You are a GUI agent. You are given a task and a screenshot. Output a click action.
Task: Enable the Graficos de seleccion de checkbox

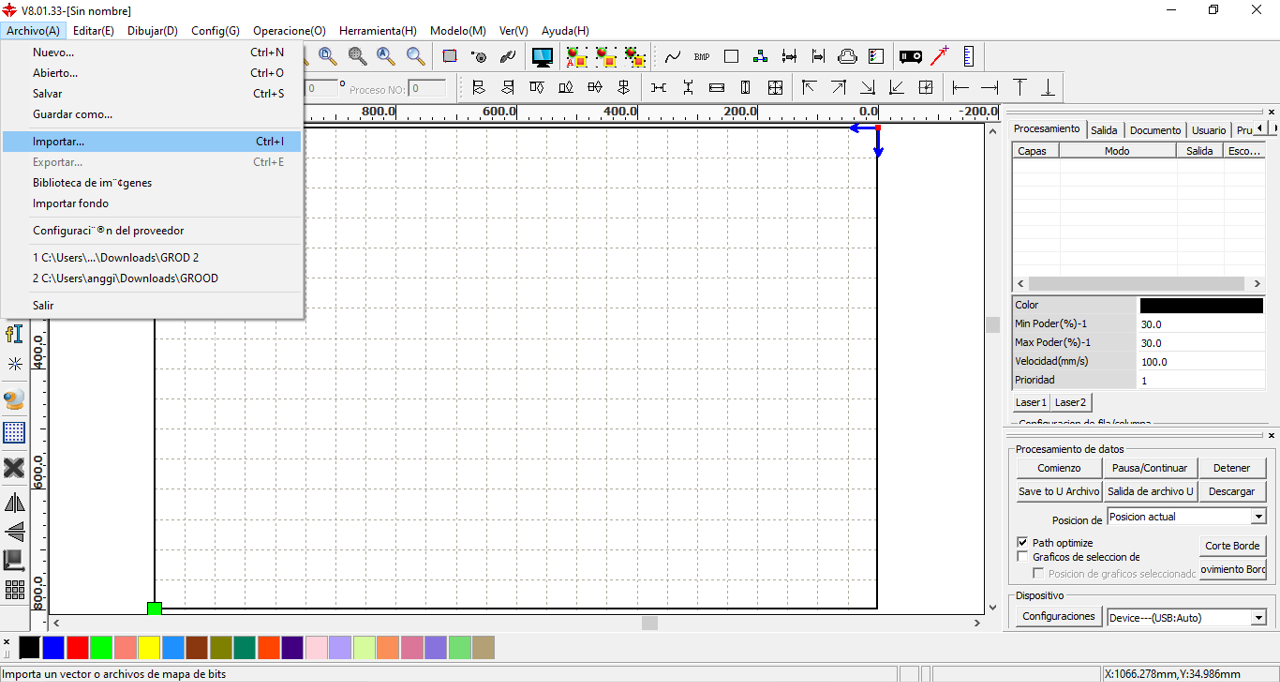click(x=1022, y=557)
